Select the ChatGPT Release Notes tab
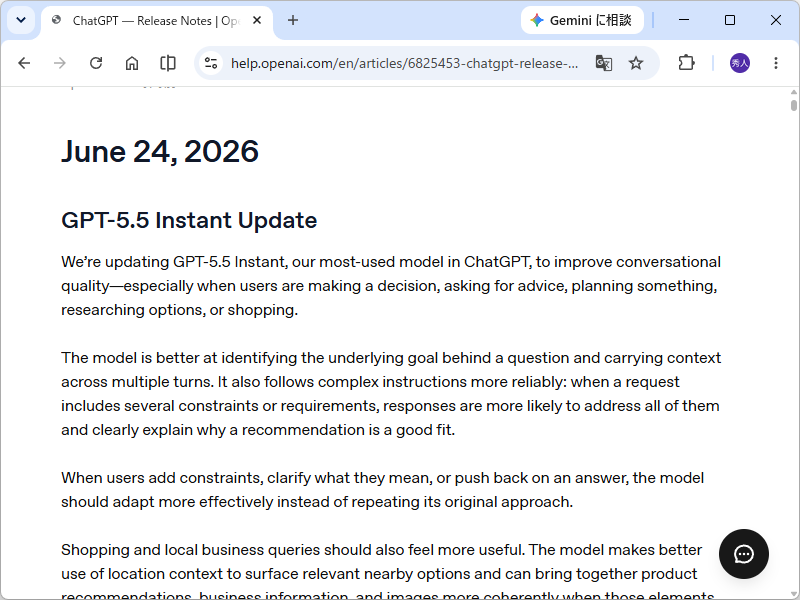The width and height of the screenshot is (800, 600). pos(157,21)
